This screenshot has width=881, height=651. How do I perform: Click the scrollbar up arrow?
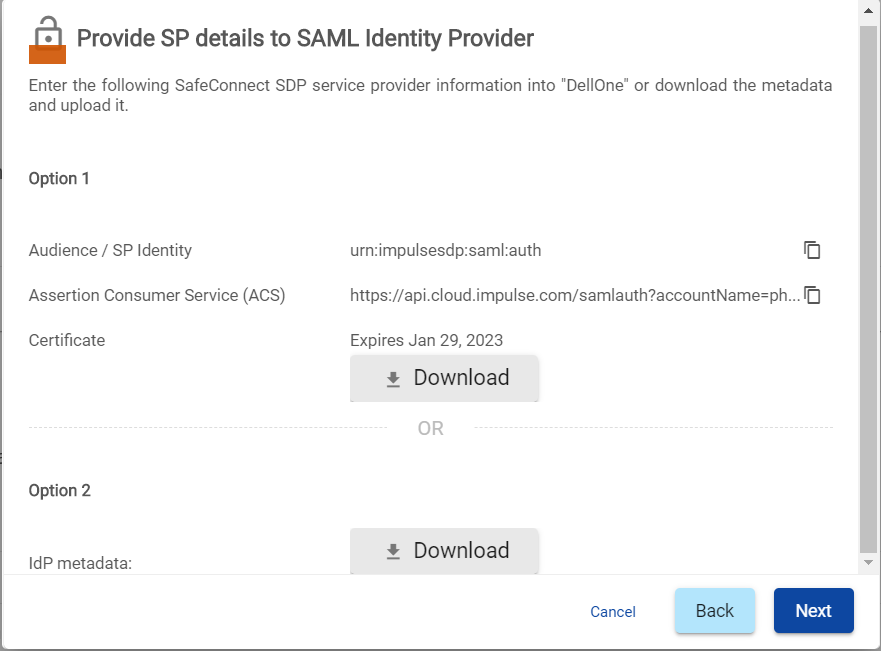868,13
